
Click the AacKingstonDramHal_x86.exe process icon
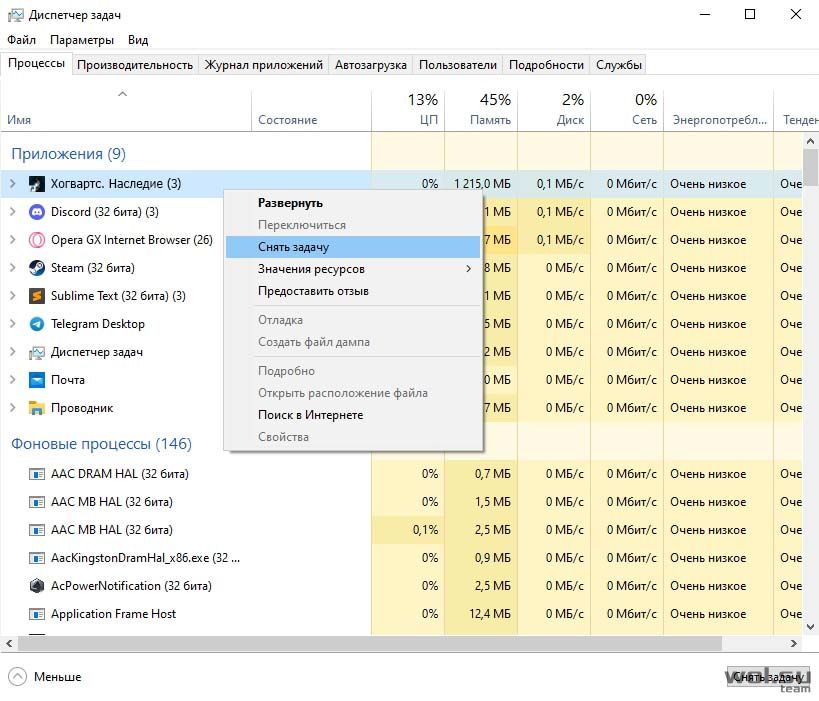pos(37,558)
